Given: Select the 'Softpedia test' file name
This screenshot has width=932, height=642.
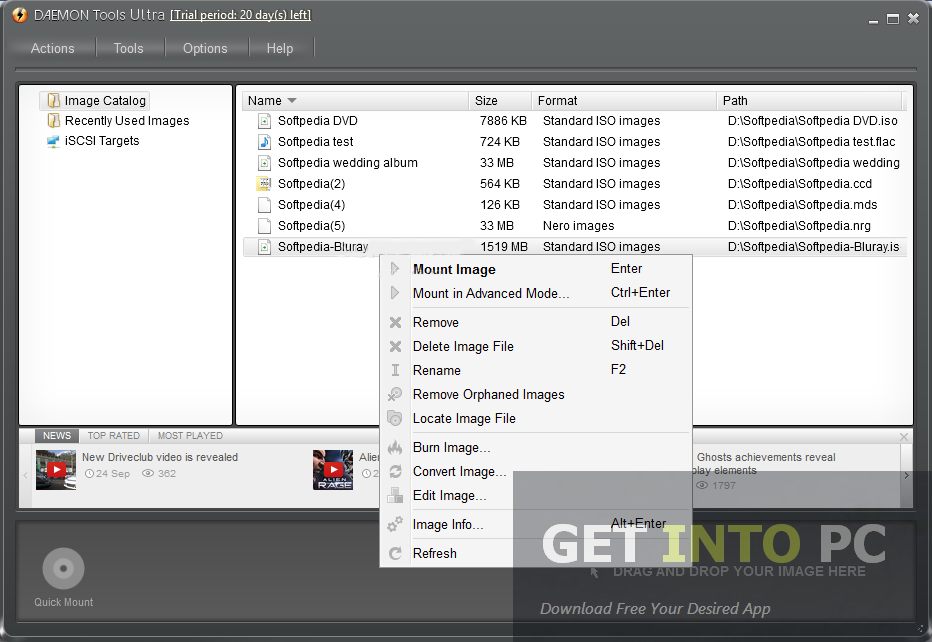Looking at the screenshot, I should coord(316,141).
